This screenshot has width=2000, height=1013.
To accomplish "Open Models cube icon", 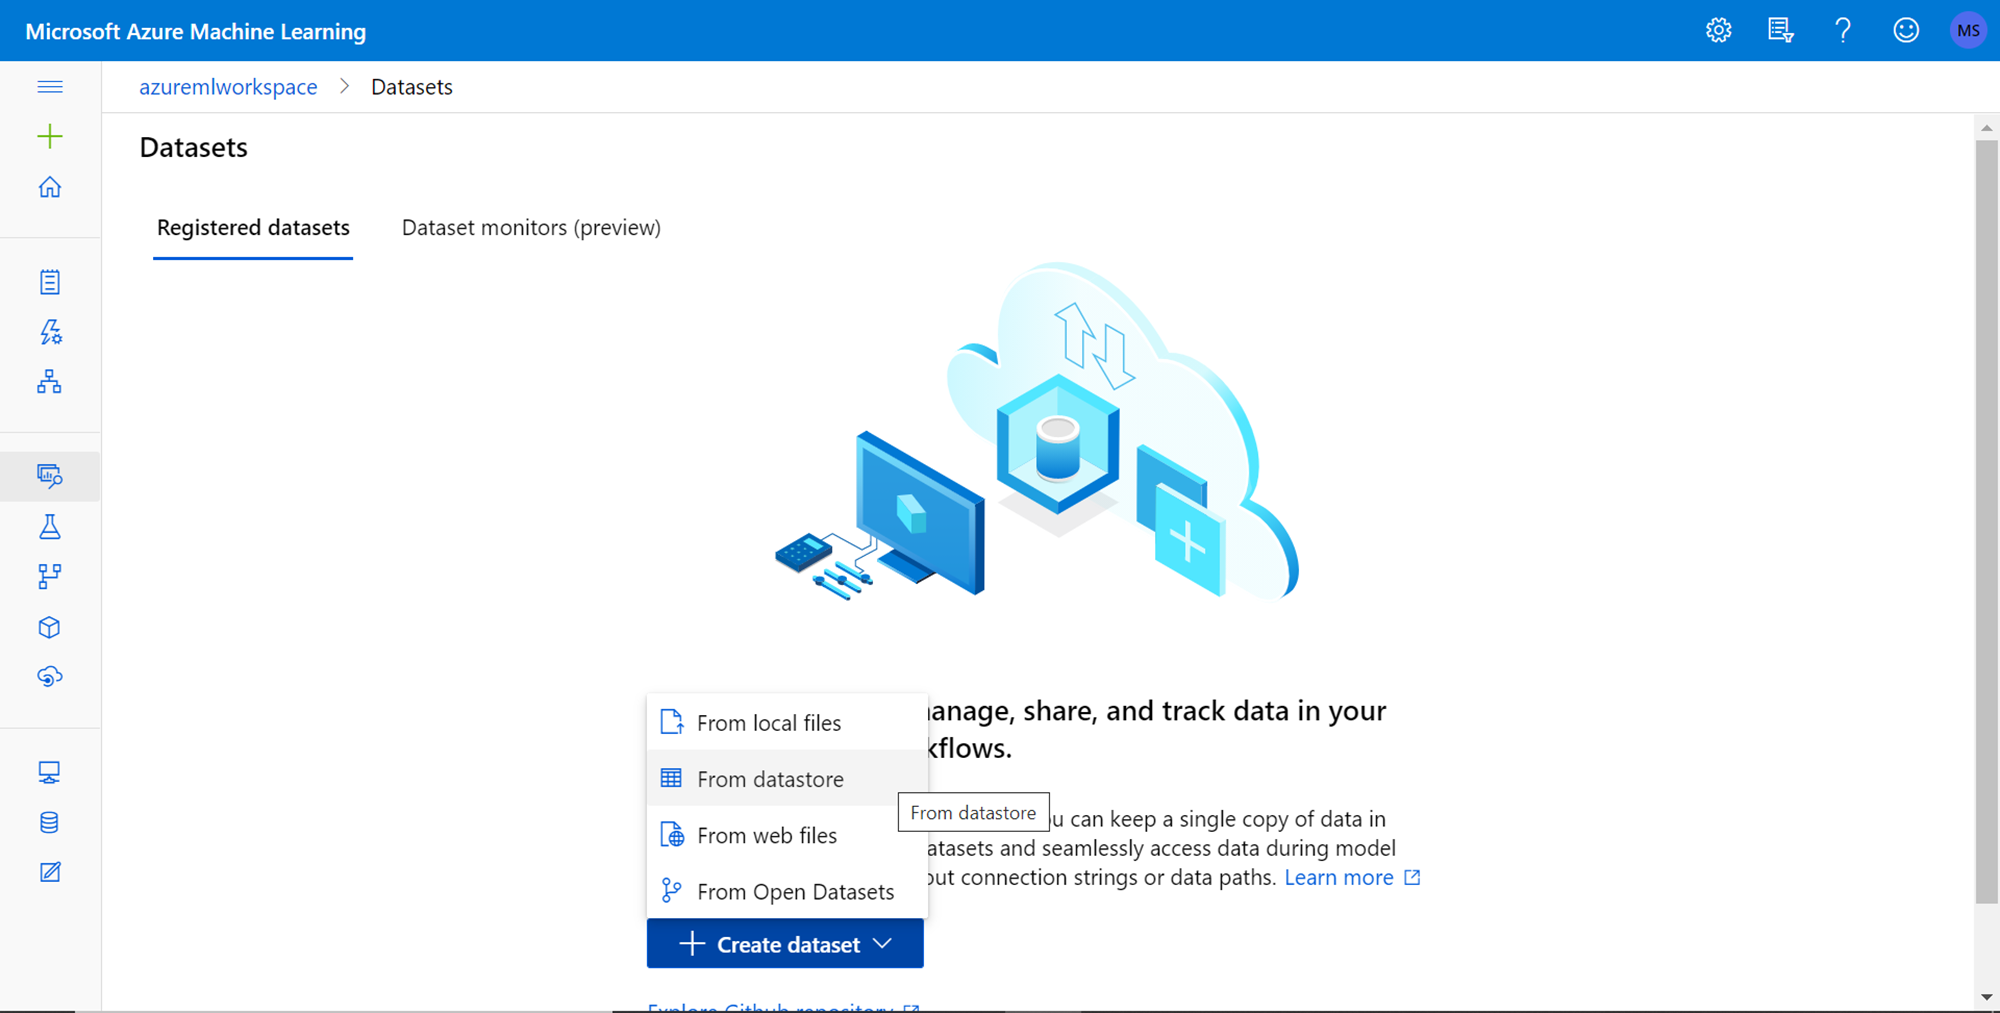I will [x=50, y=627].
